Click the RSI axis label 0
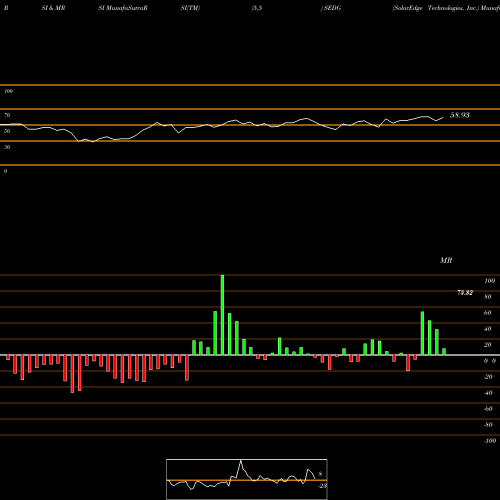The height and width of the screenshot is (500, 500). point(5,171)
